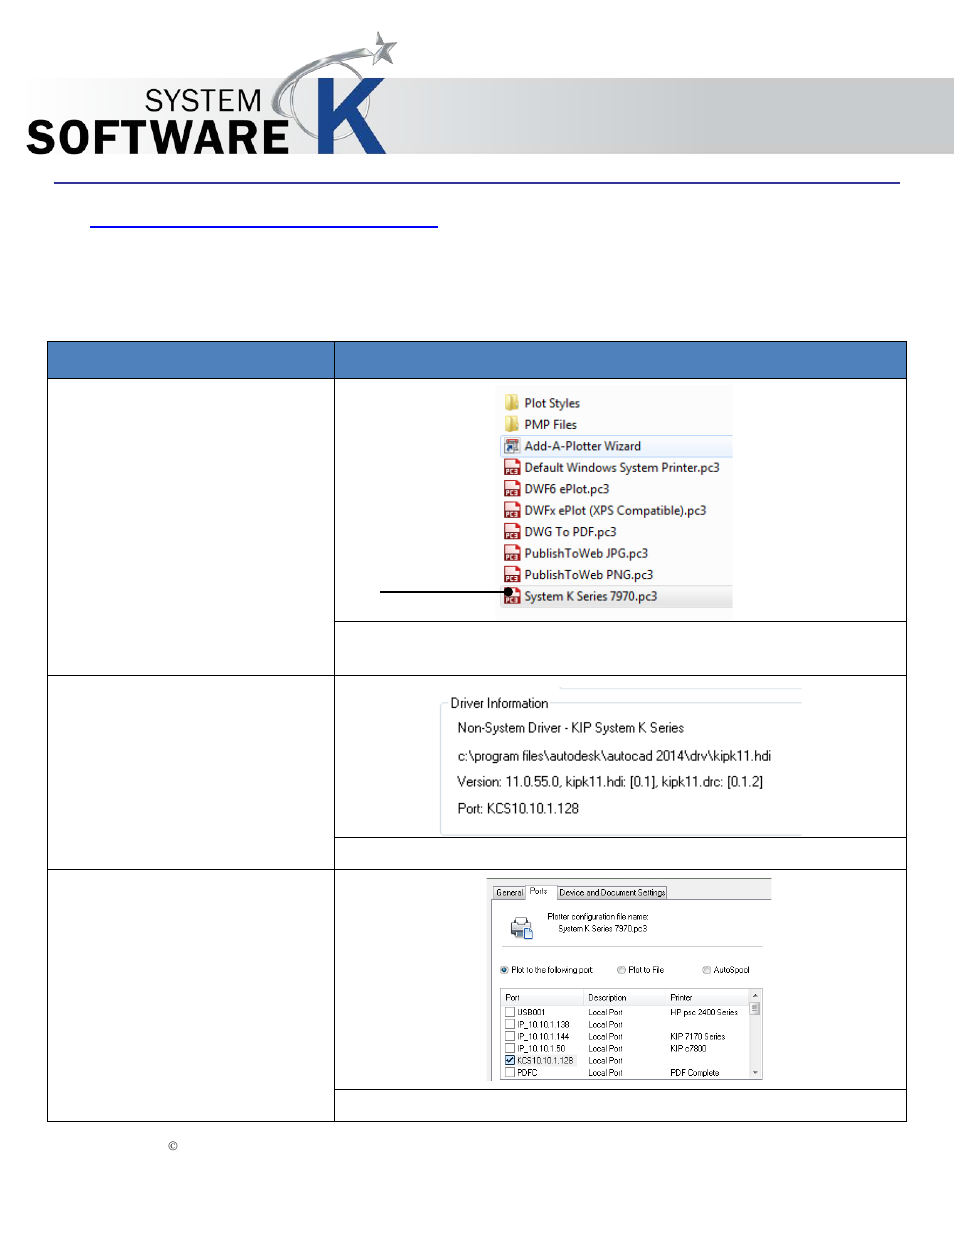The width and height of the screenshot is (954, 1235).
Task: Click the 'Plot Styles' folder name
Action: [552, 403]
